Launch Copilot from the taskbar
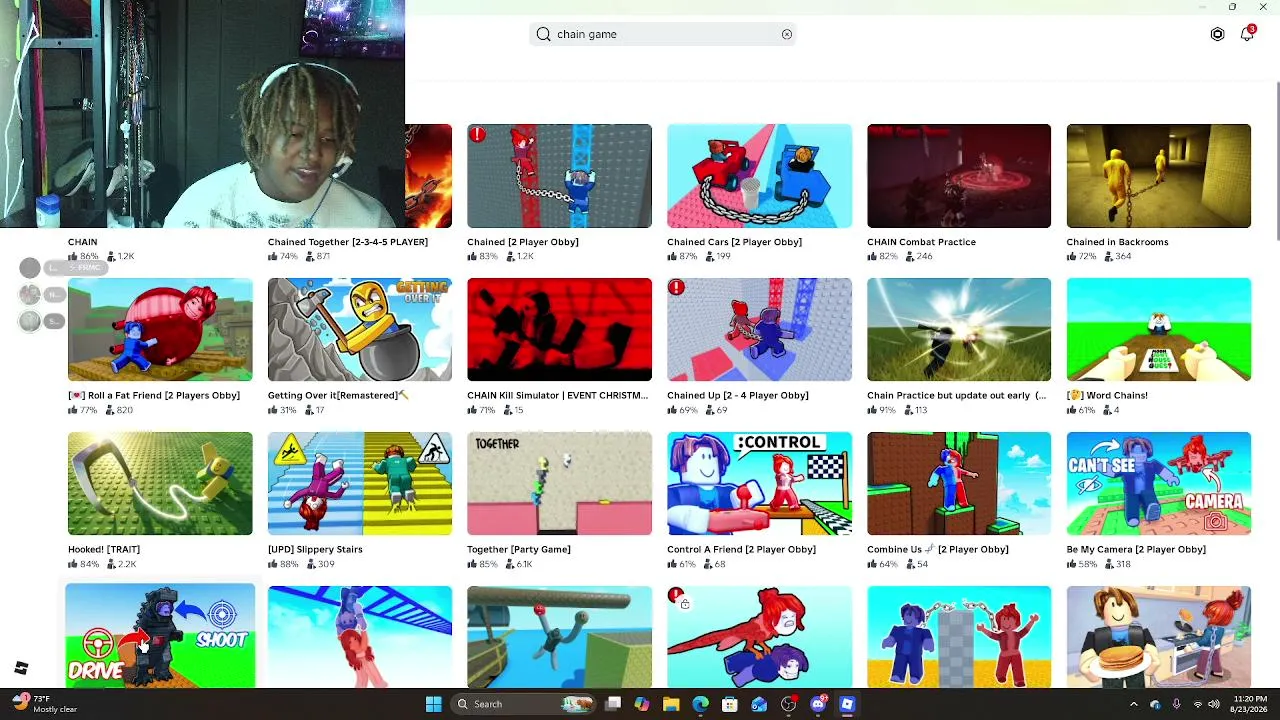 coord(642,704)
